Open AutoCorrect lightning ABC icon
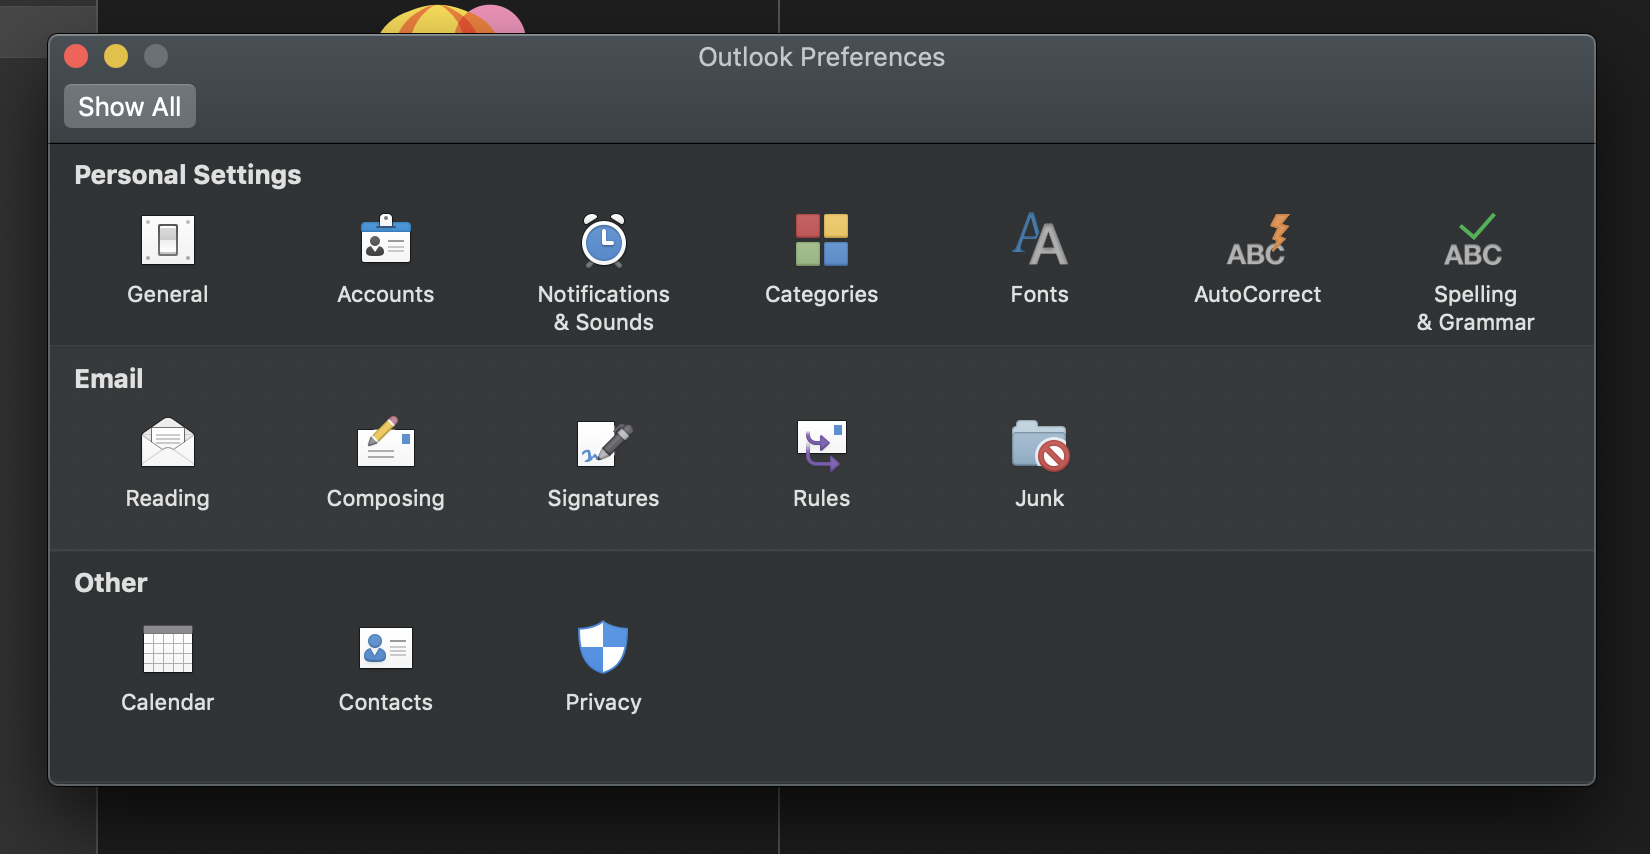The width and height of the screenshot is (1650, 854). 1258,240
